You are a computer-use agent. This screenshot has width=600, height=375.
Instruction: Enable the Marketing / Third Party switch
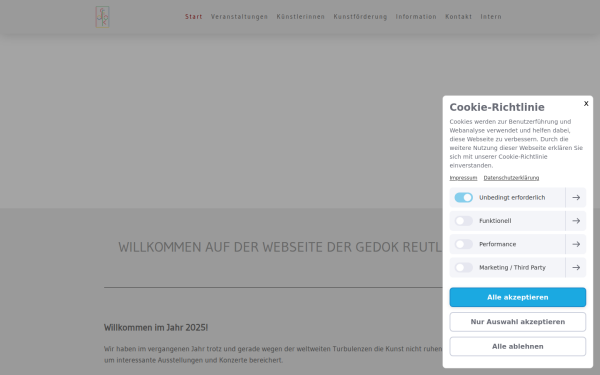[x=464, y=267]
